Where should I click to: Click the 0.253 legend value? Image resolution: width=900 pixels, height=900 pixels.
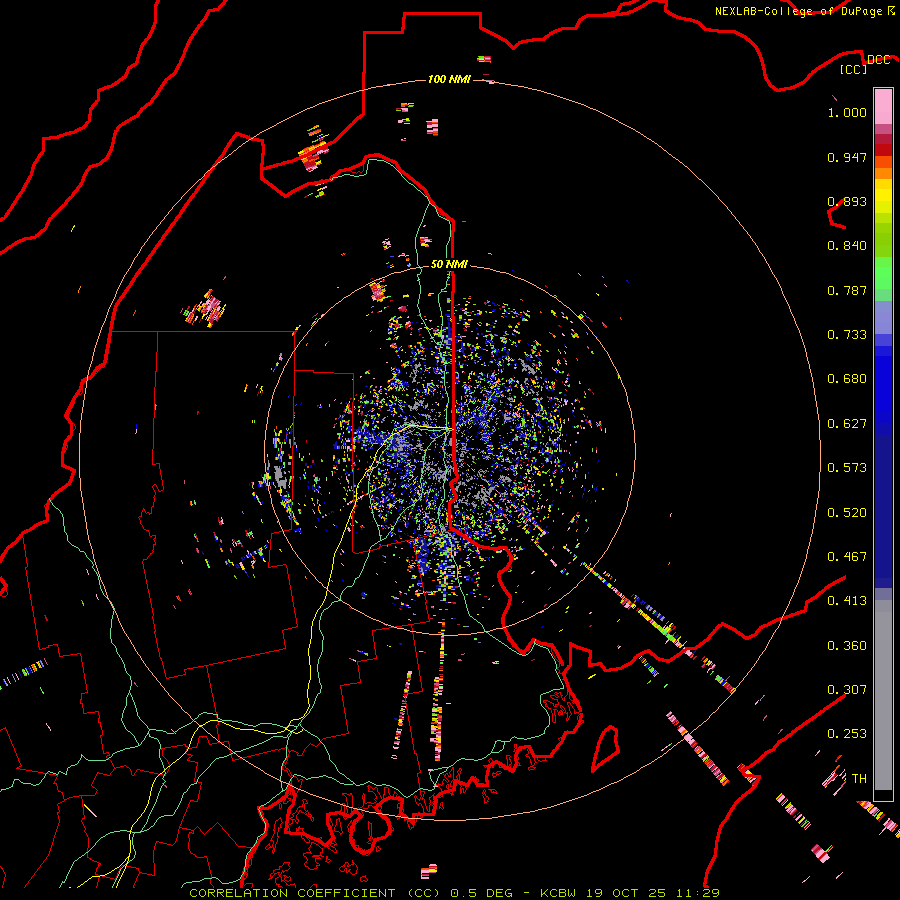pos(847,734)
